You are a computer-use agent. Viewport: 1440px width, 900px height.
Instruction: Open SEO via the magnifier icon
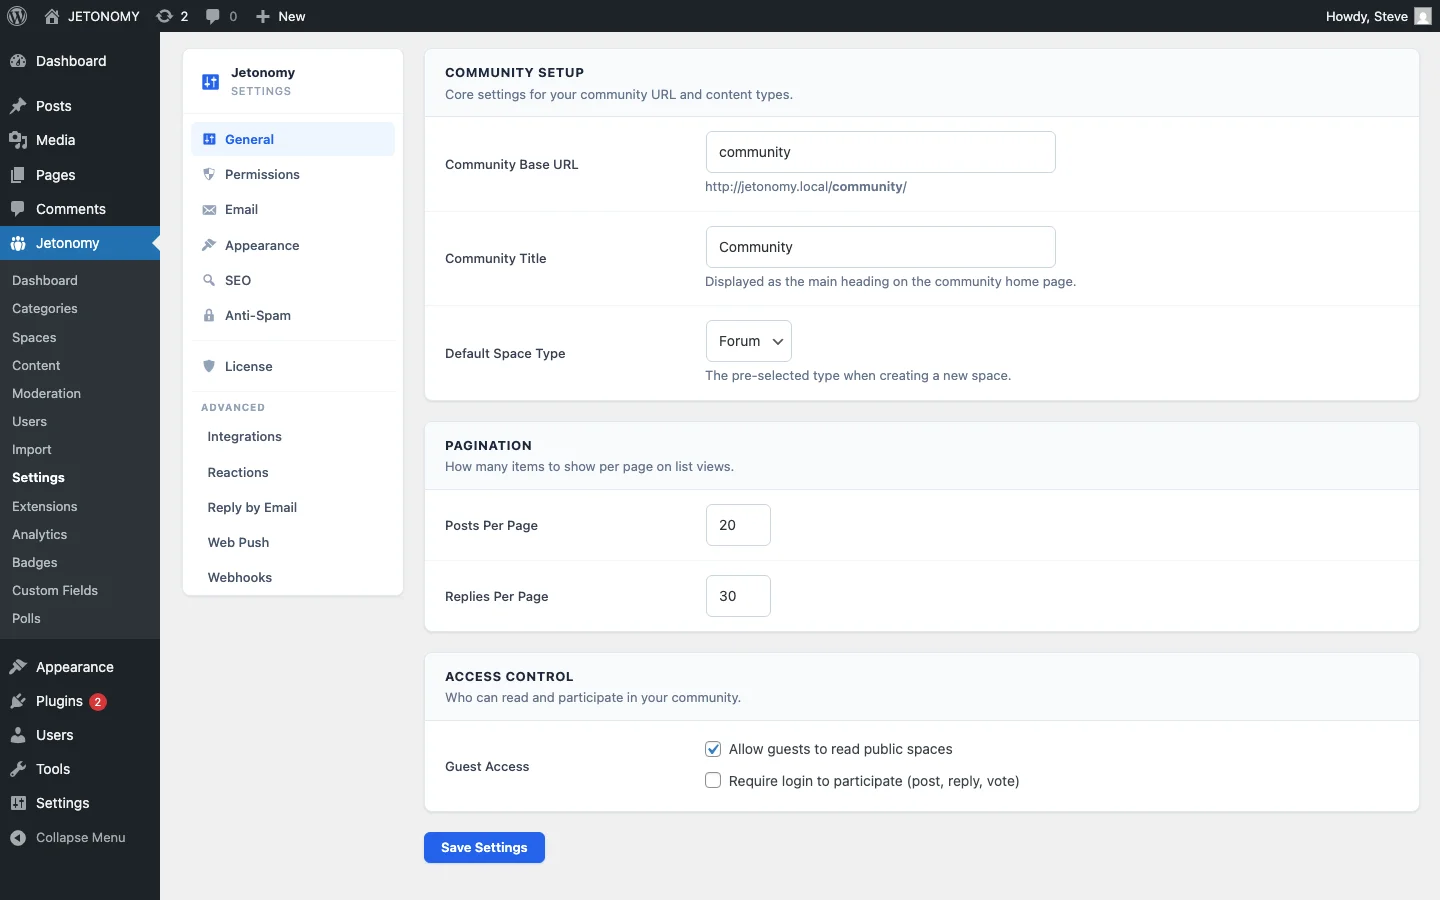(210, 280)
